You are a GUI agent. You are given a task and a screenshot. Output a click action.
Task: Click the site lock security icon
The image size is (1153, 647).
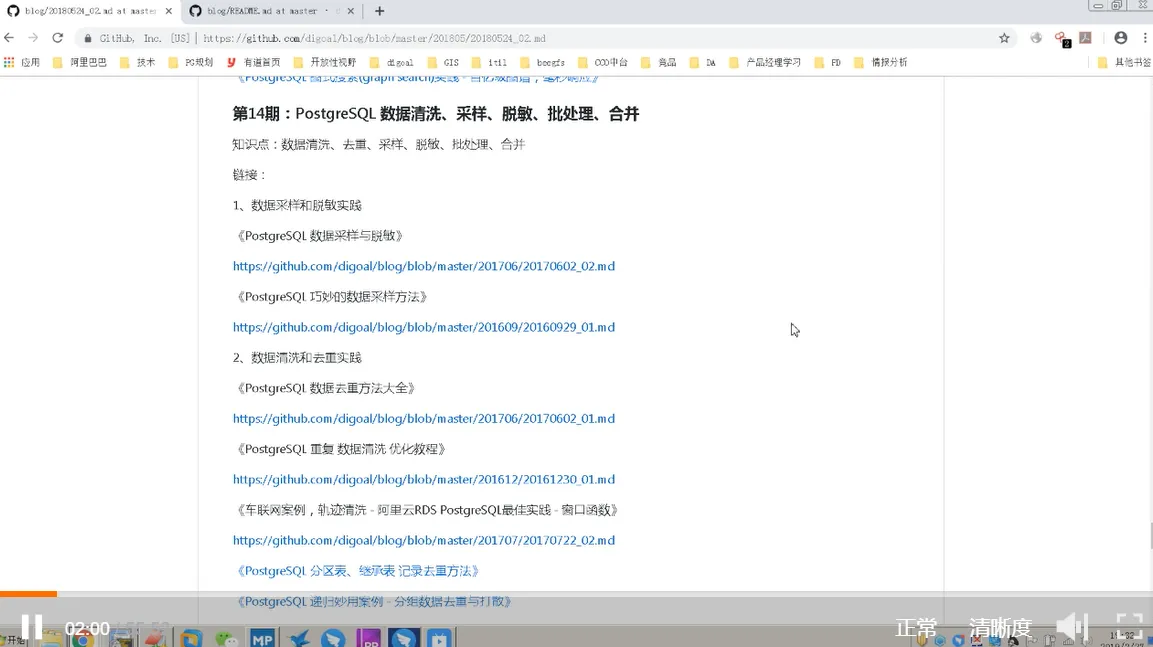(x=88, y=38)
